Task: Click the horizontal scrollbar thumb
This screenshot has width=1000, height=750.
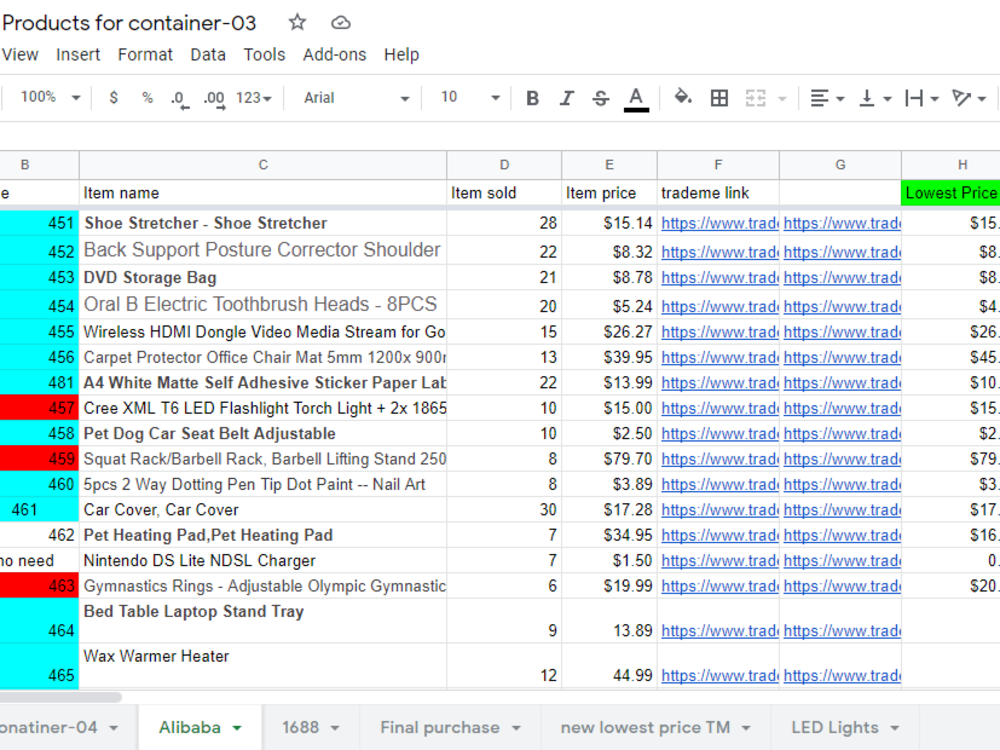Action: (61, 697)
